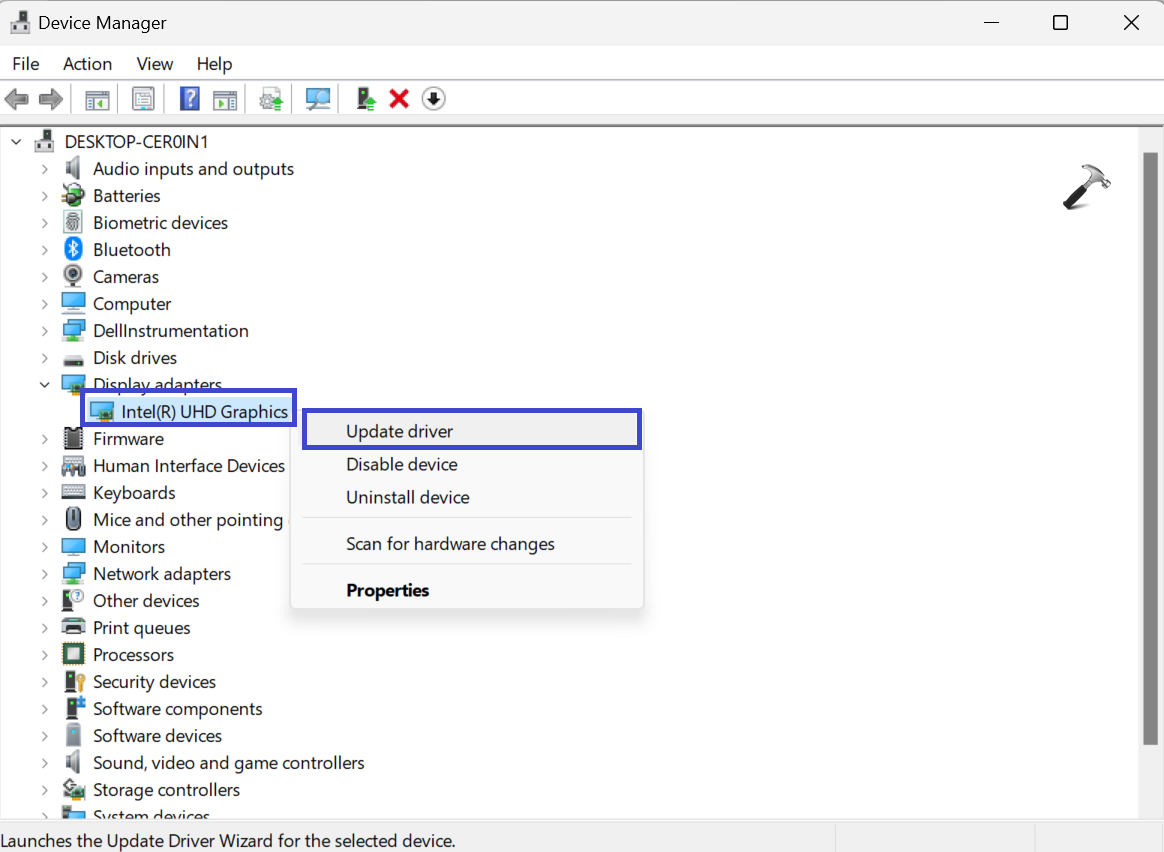Open Properties from the context menu
The image size is (1164, 852).
coord(387,591)
